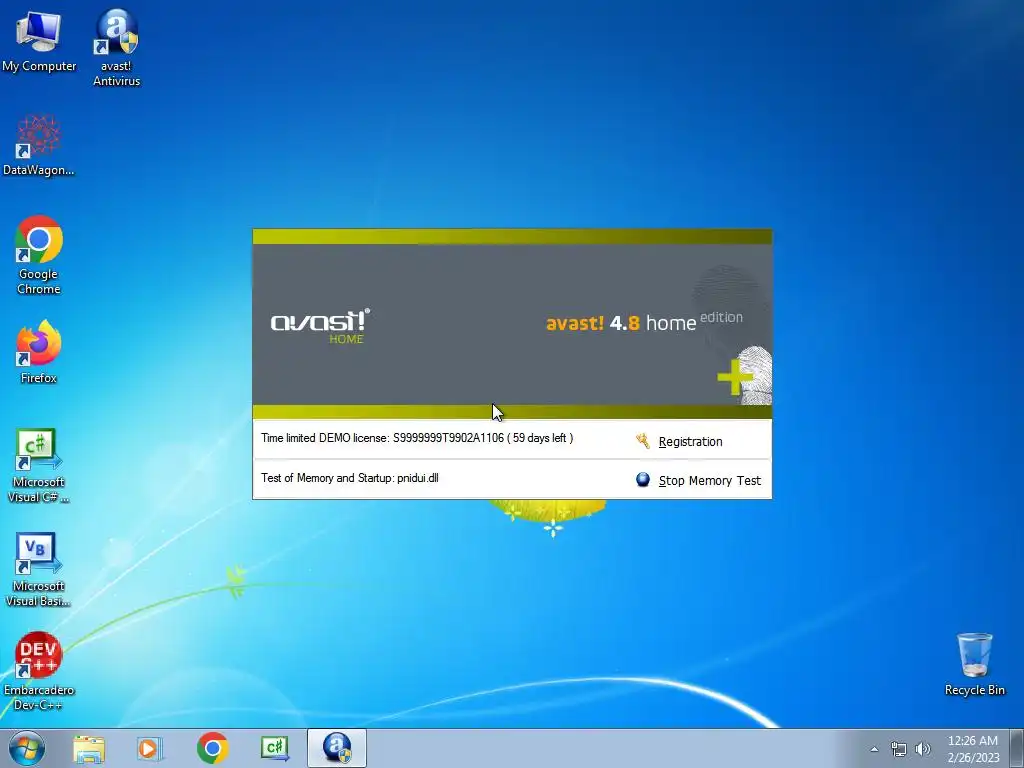Open Chrome from the taskbar
Viewport: 1024px width, 768px height.
tap(212, 748)
